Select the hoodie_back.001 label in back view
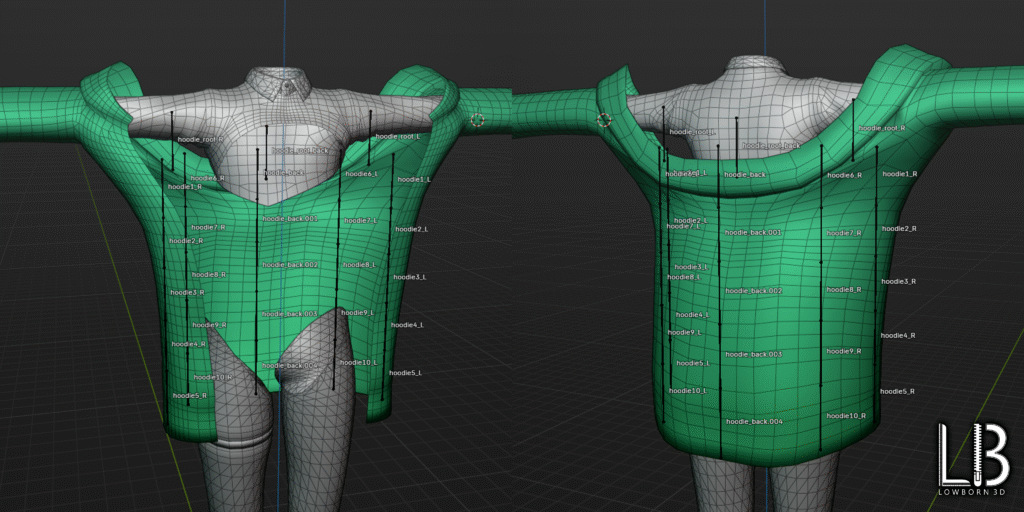Screen dimensions: 1024x512 pyautogui.click(x=753, y=232)
